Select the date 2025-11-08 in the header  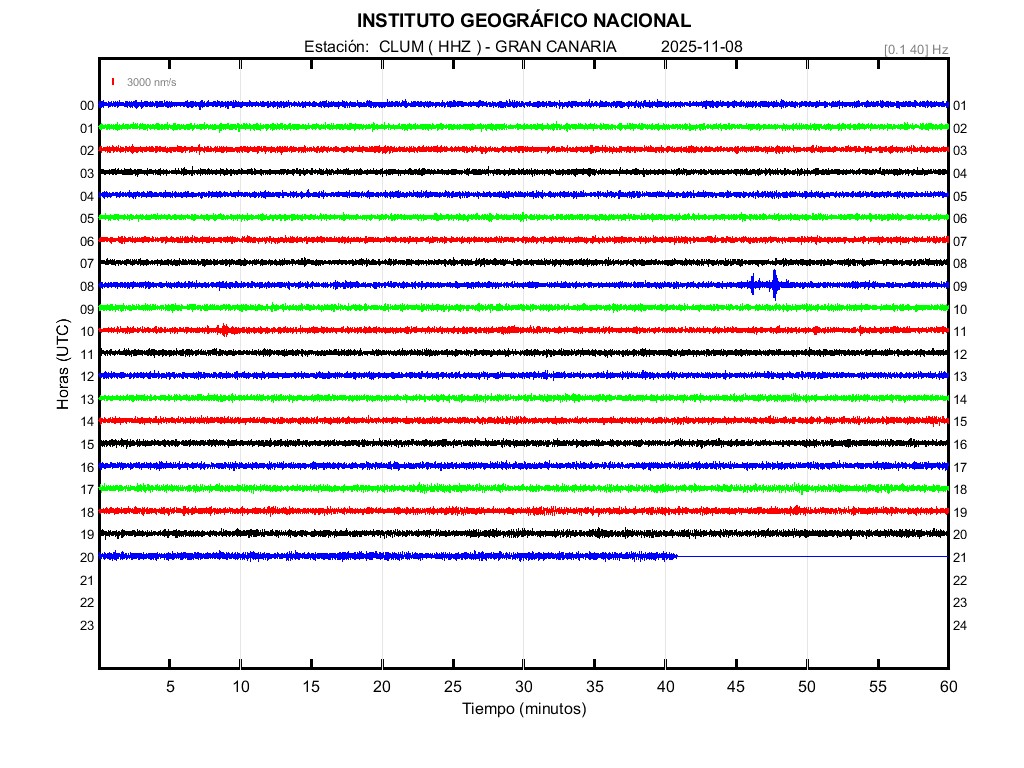[x=702, y=47]
